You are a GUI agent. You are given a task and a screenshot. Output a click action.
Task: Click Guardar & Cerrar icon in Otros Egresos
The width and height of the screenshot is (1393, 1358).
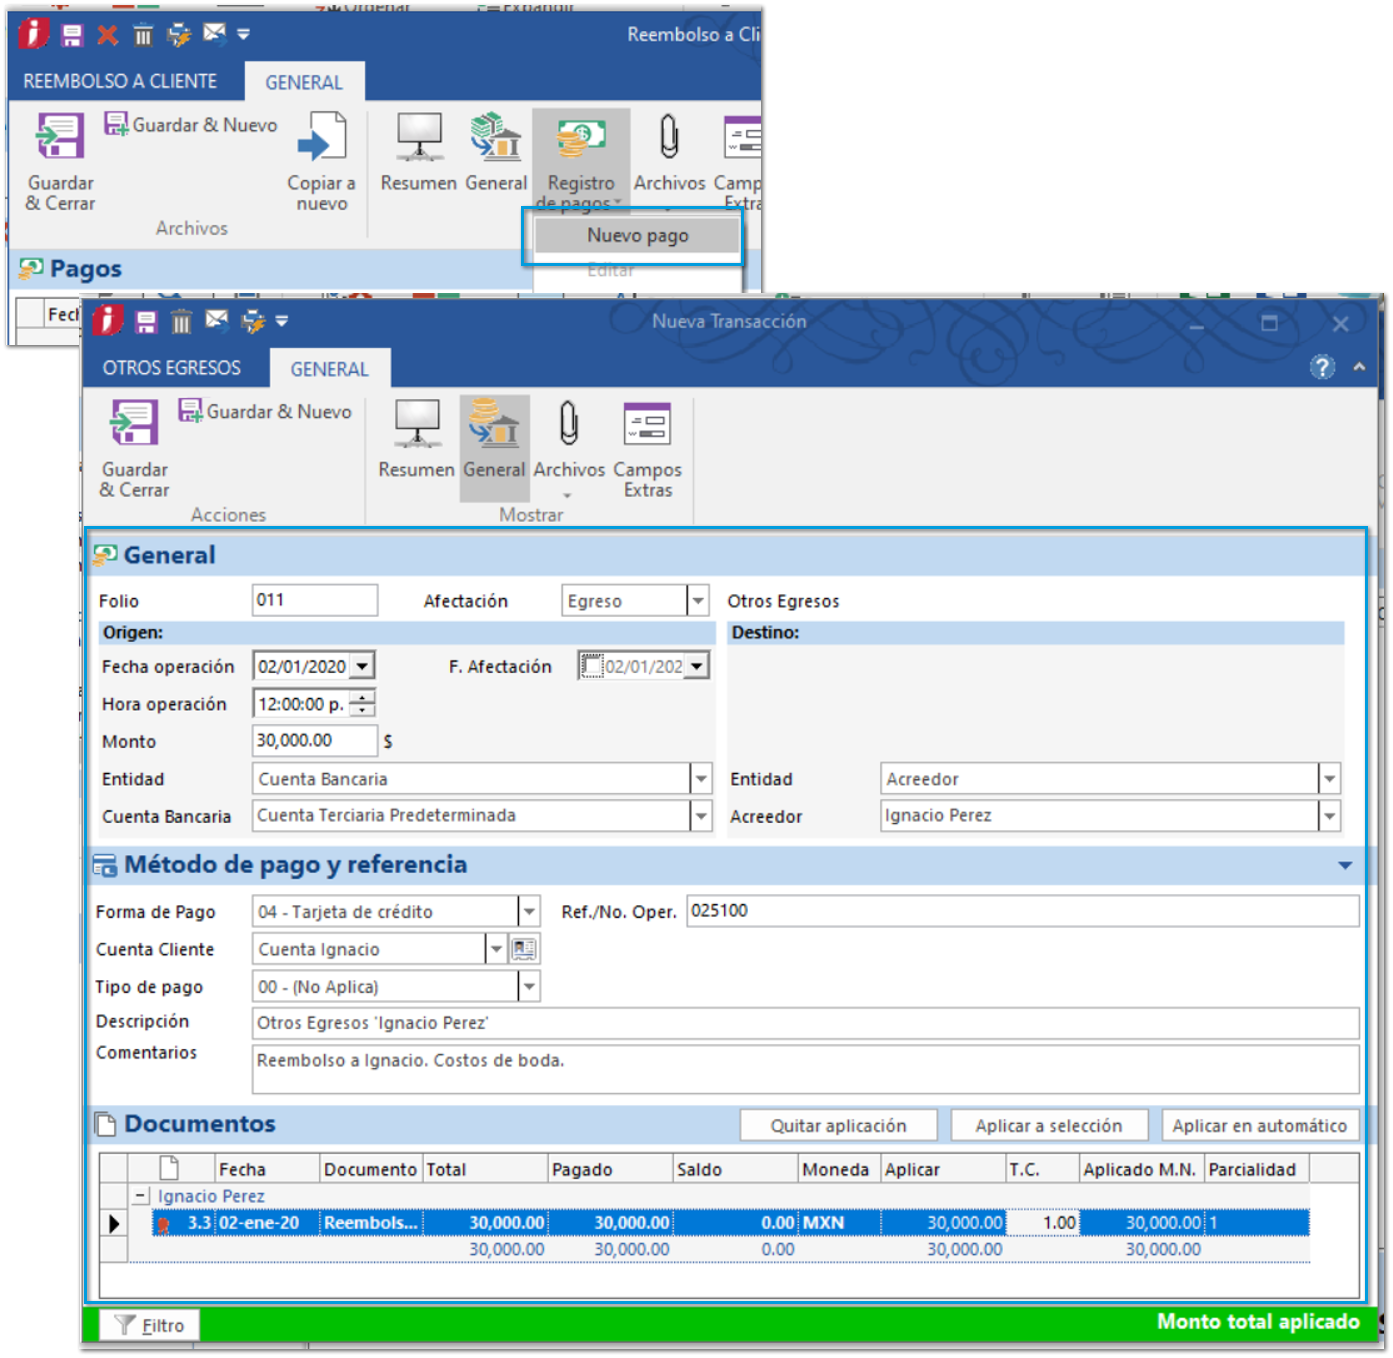click(134, 424)
